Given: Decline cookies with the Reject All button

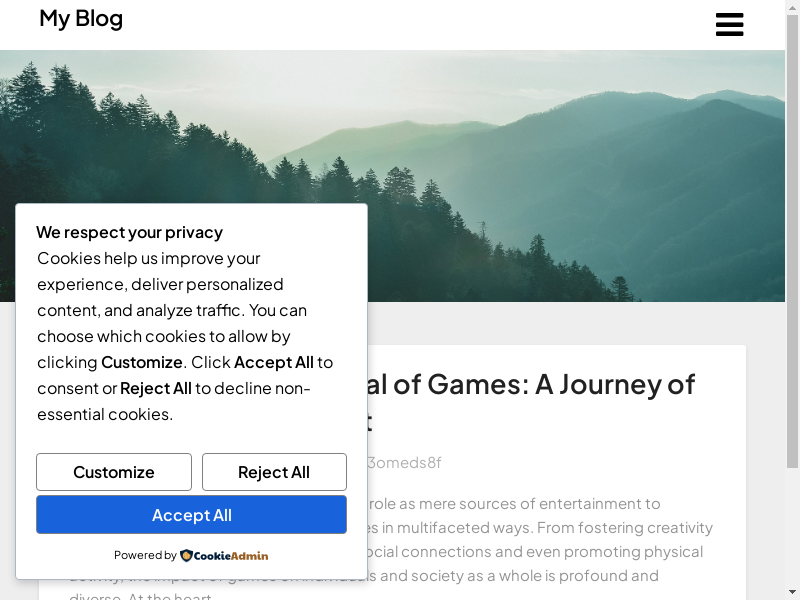Looking at the screenshot, I should click(274, 472).
